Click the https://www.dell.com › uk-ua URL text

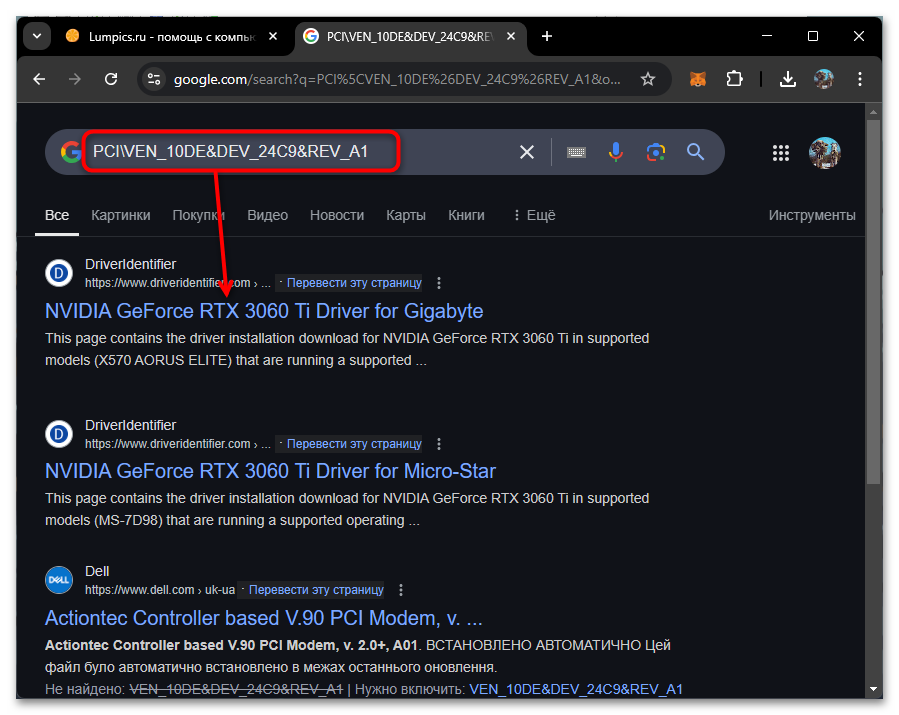160,590
